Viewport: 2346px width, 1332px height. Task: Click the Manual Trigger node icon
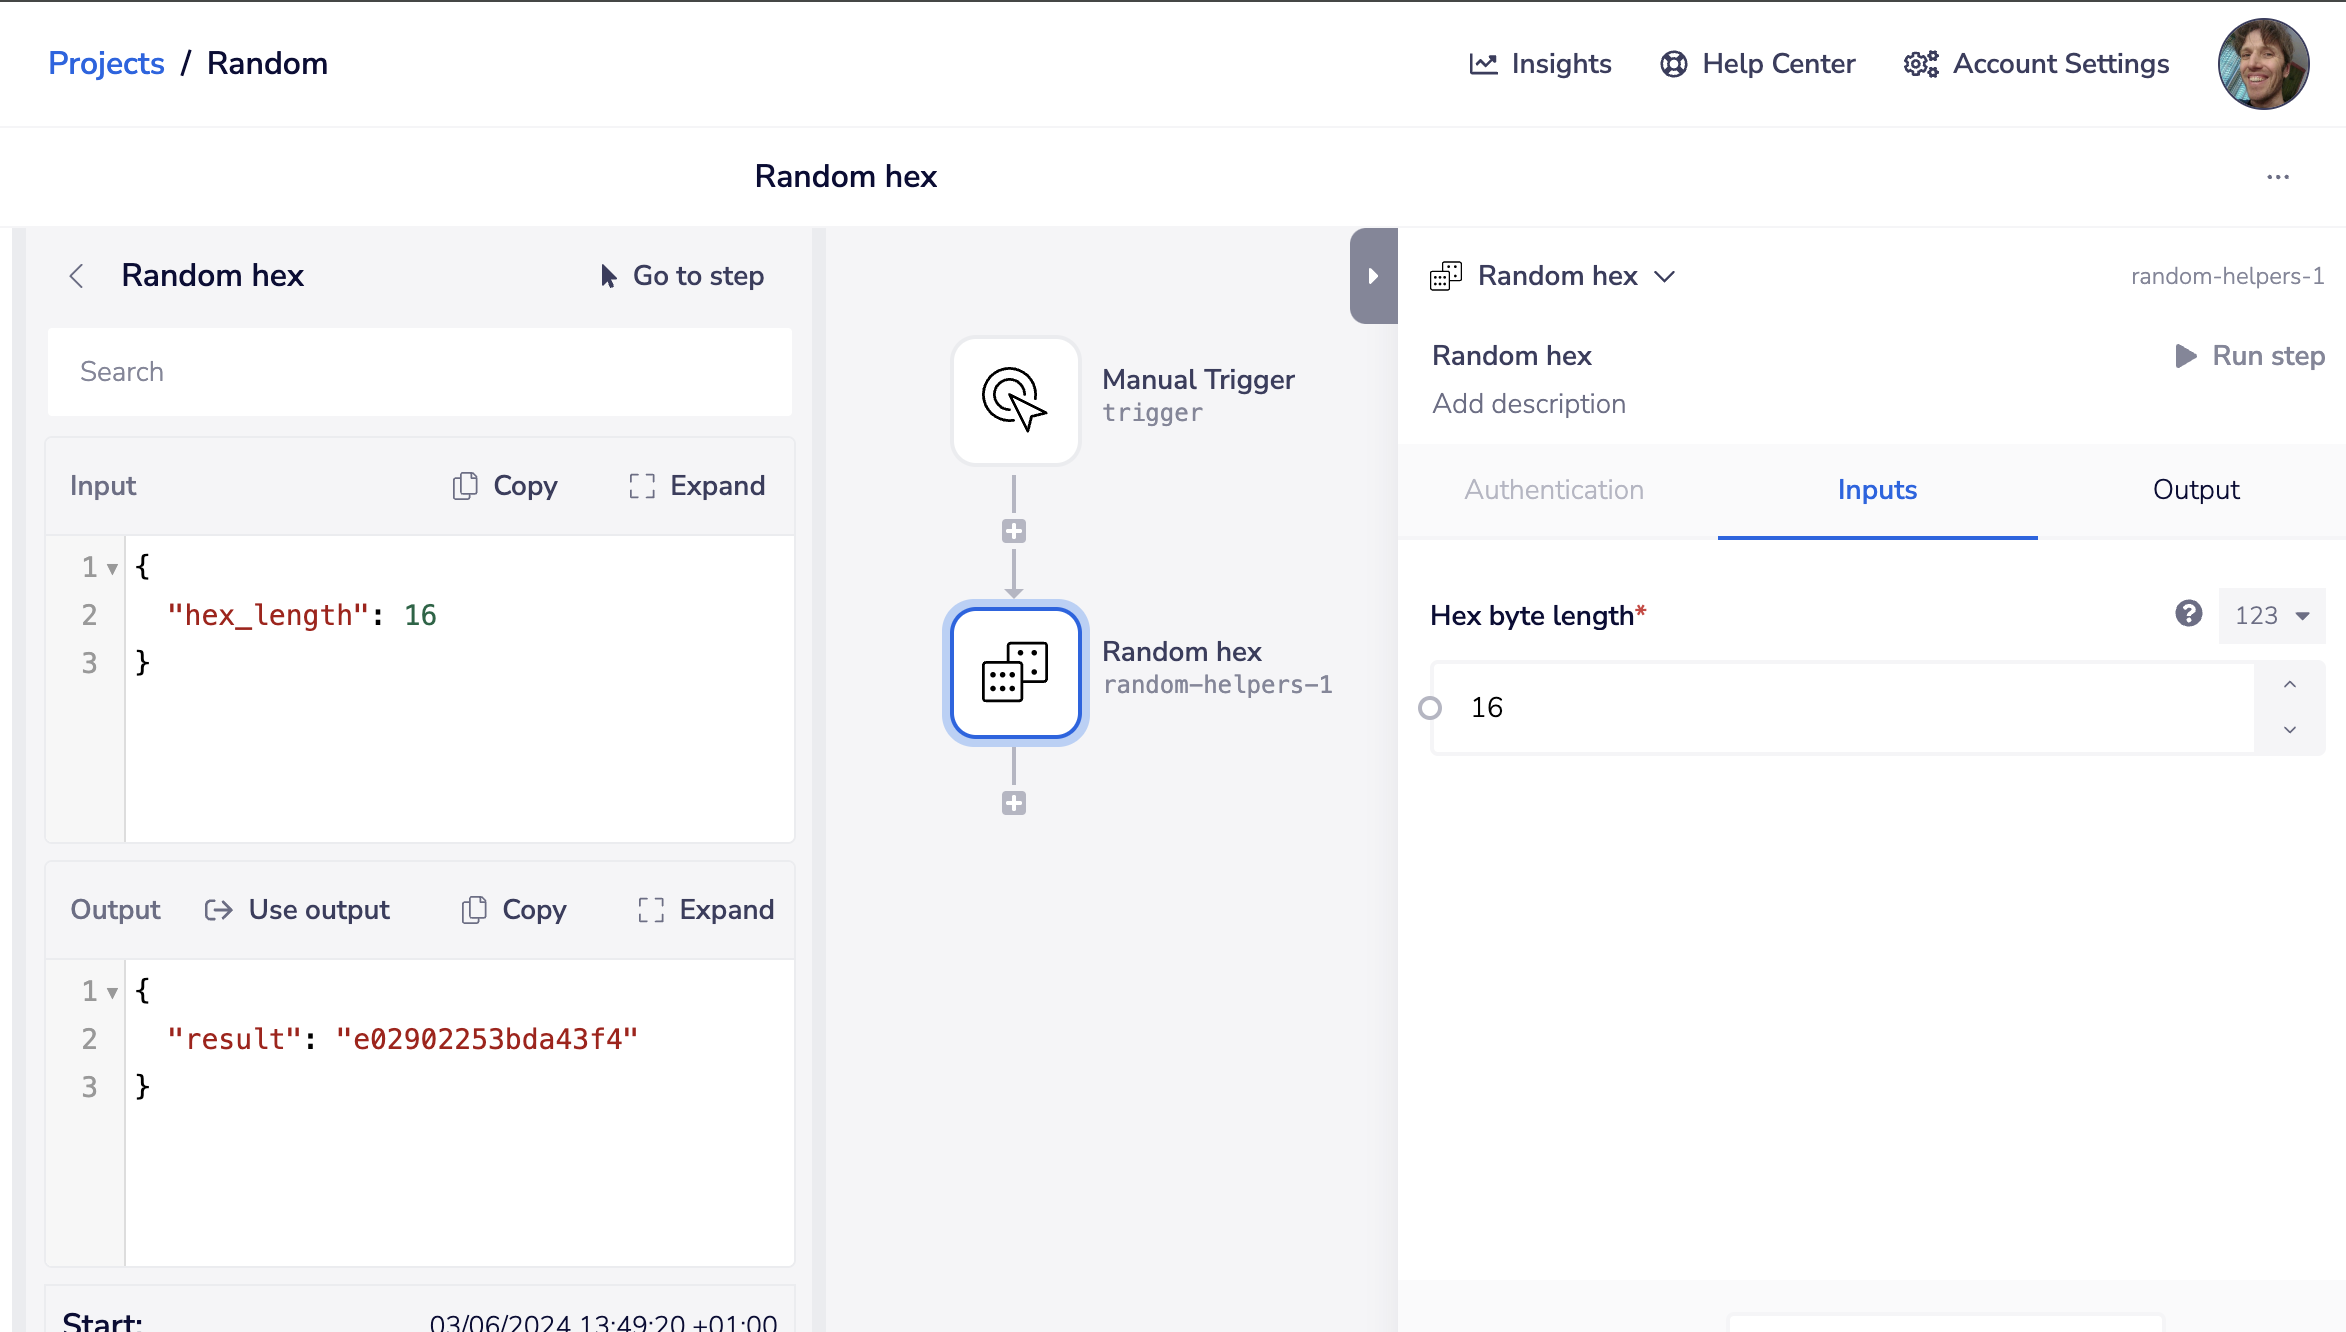pos(1015,400)
